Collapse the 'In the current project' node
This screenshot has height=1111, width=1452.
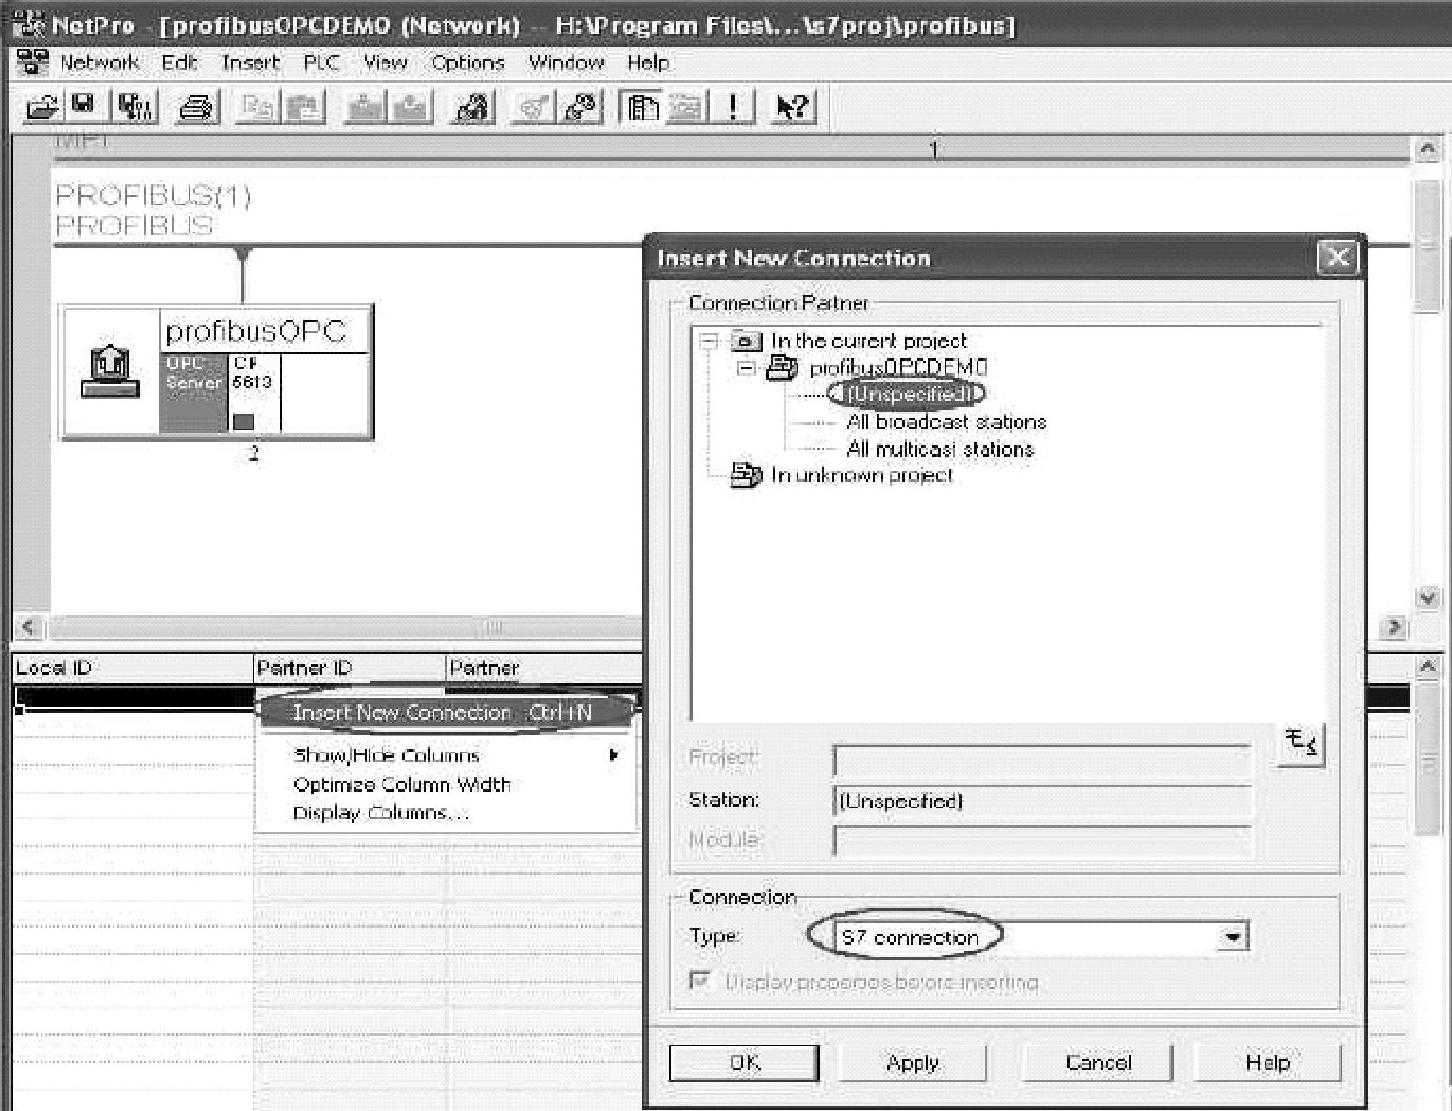[709, 342]
